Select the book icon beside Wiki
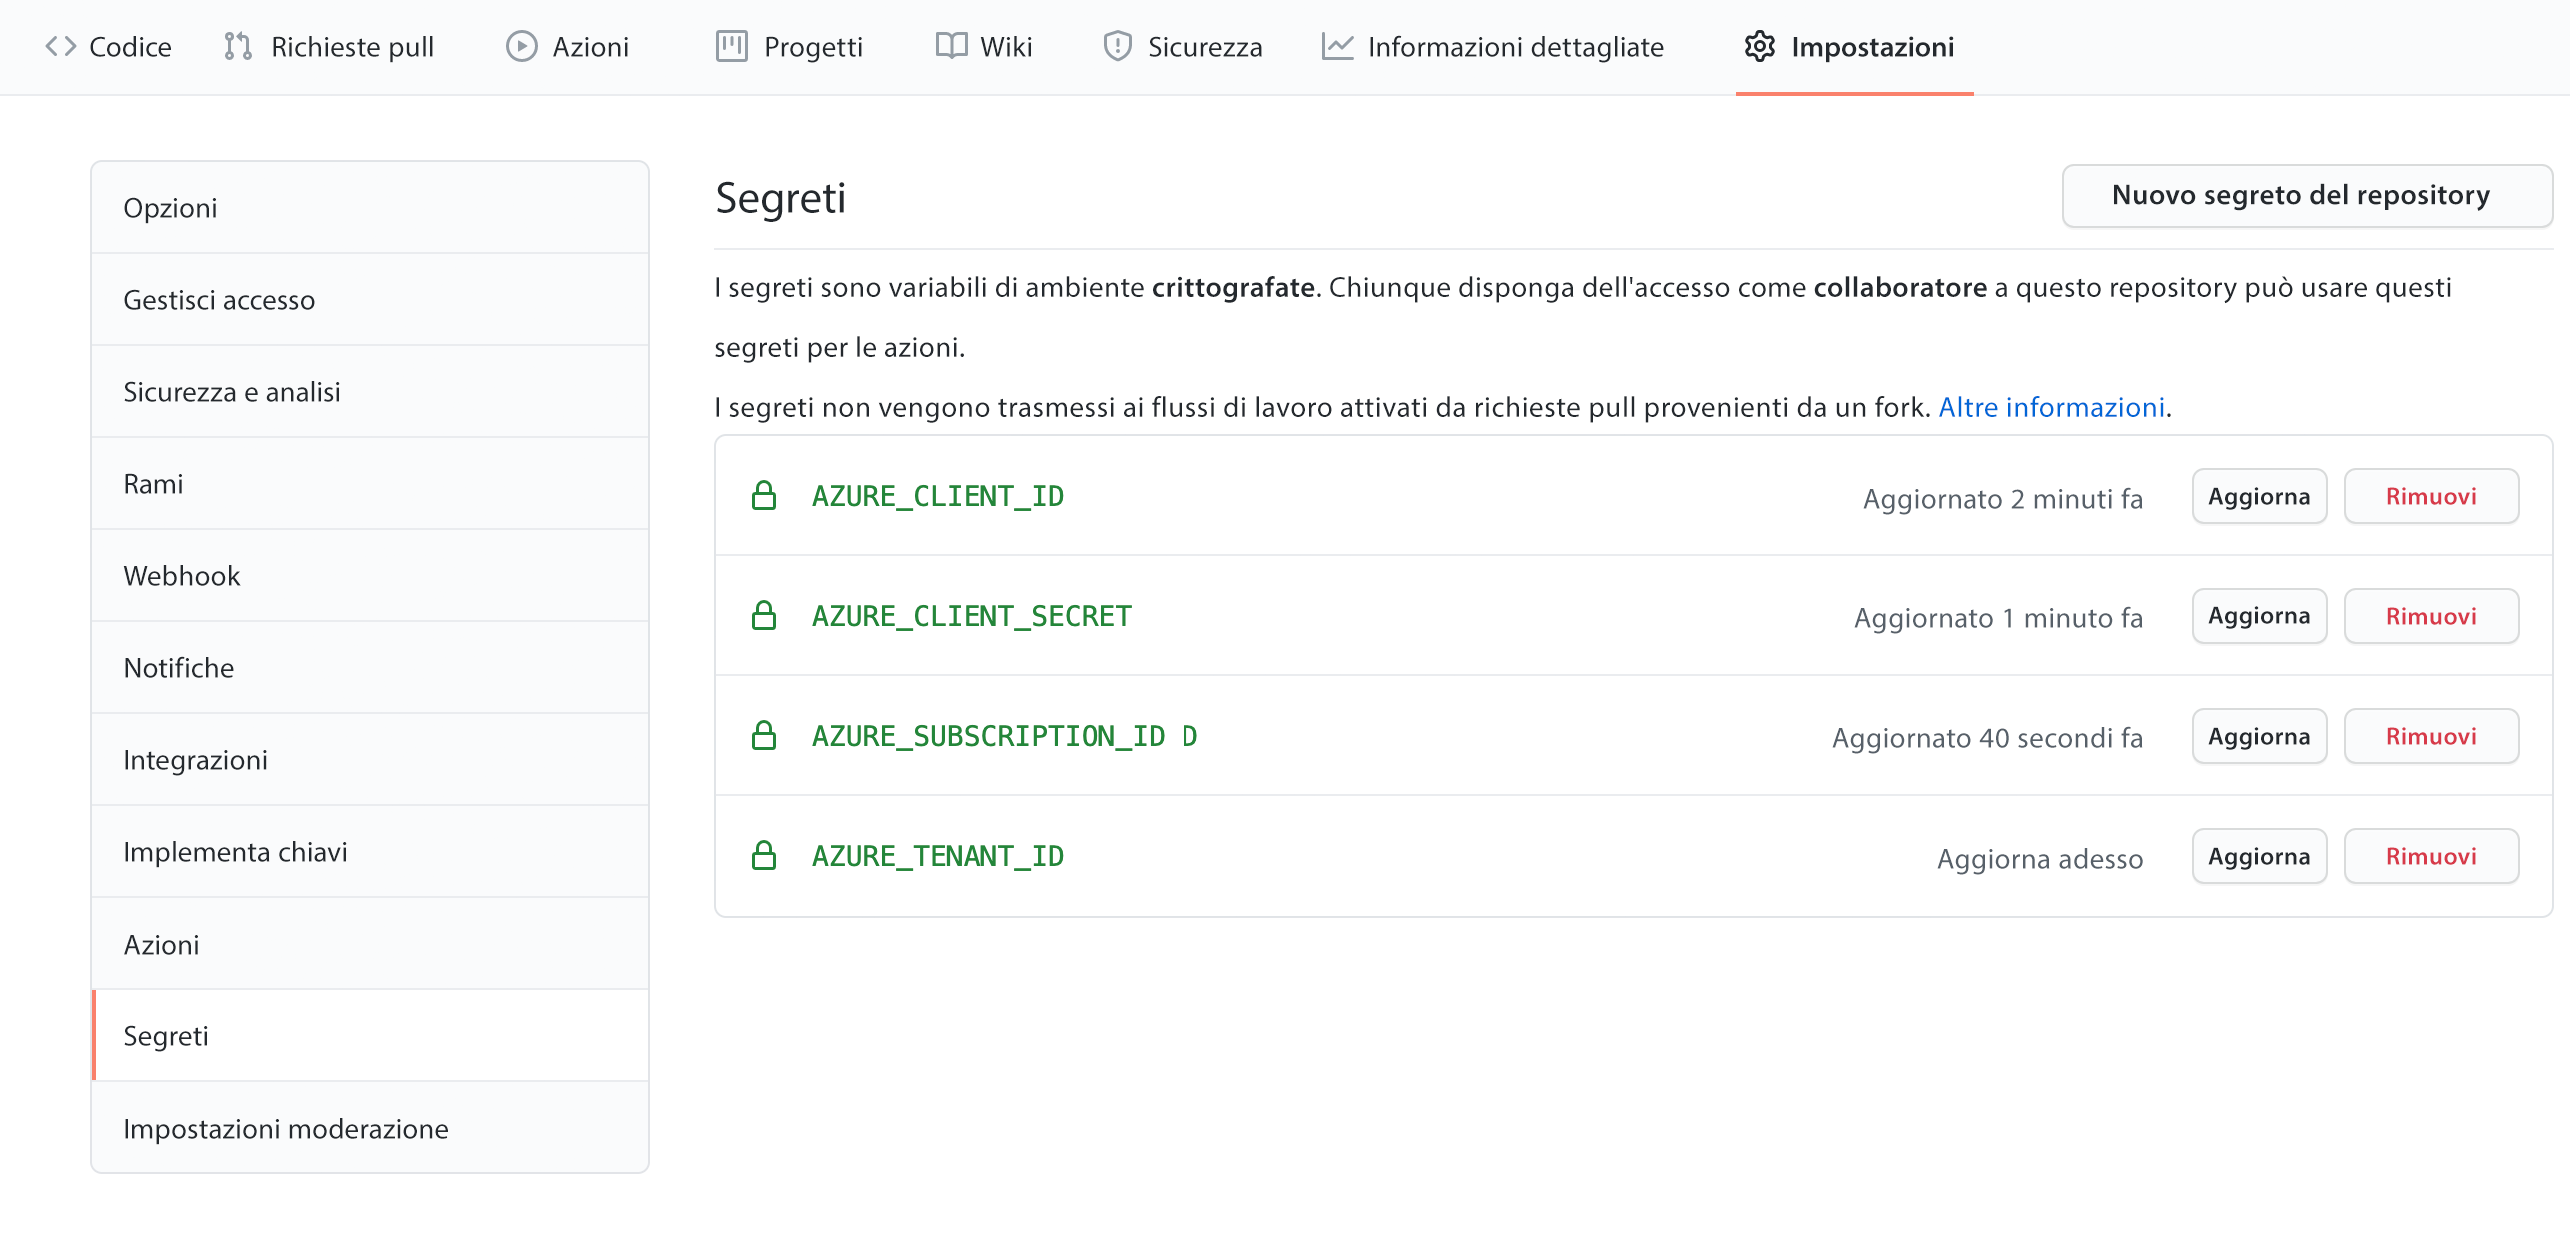The height and width of the screenshot is (1234, 2570). [950, 46]
